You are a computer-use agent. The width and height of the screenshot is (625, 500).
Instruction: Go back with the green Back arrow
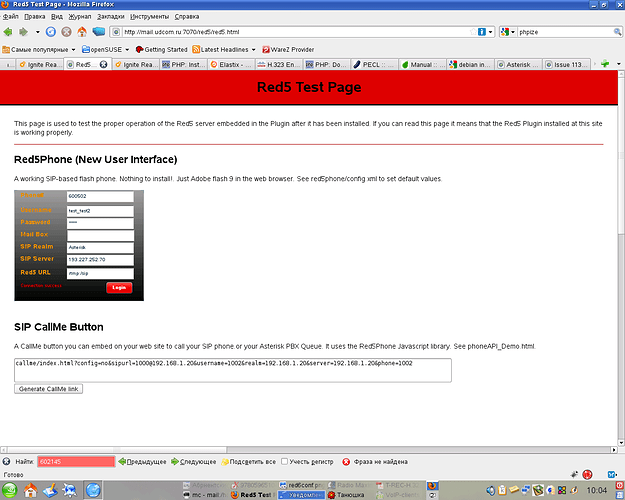(8, 32)
